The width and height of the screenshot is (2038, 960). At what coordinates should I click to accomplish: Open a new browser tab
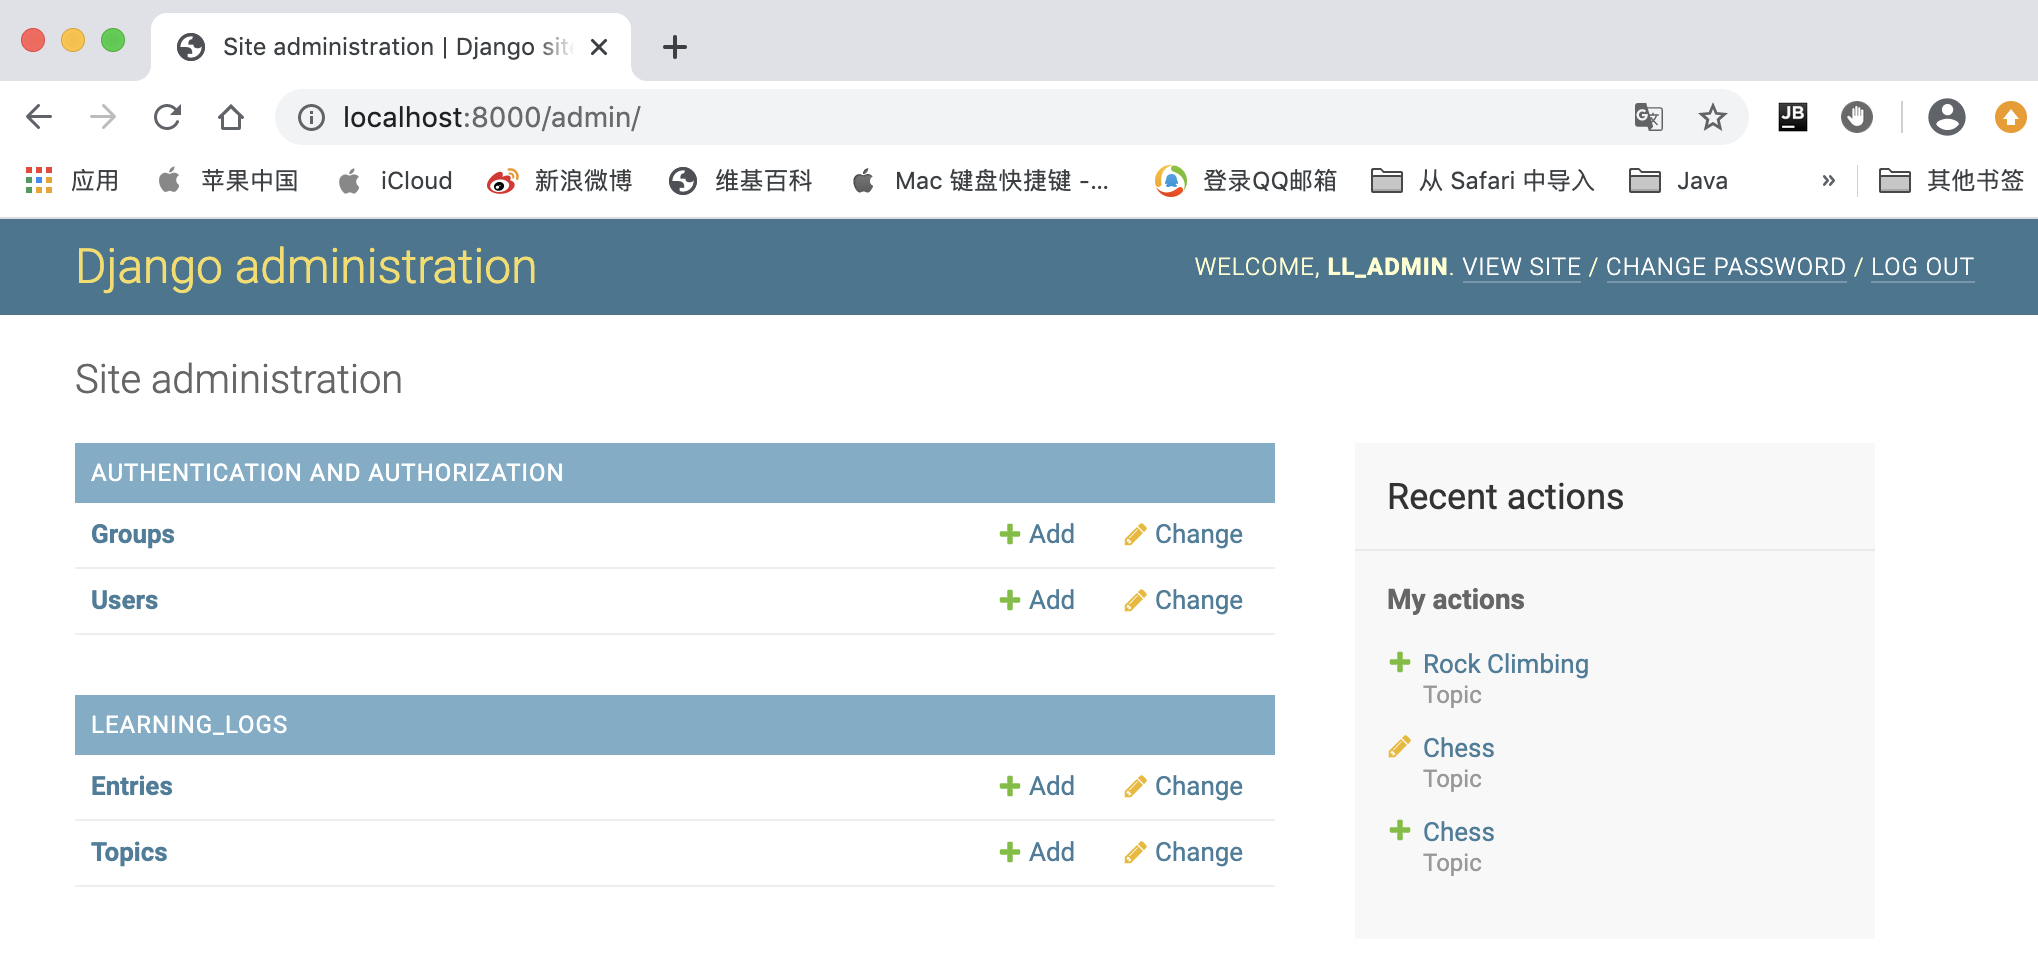click(675, 47)
